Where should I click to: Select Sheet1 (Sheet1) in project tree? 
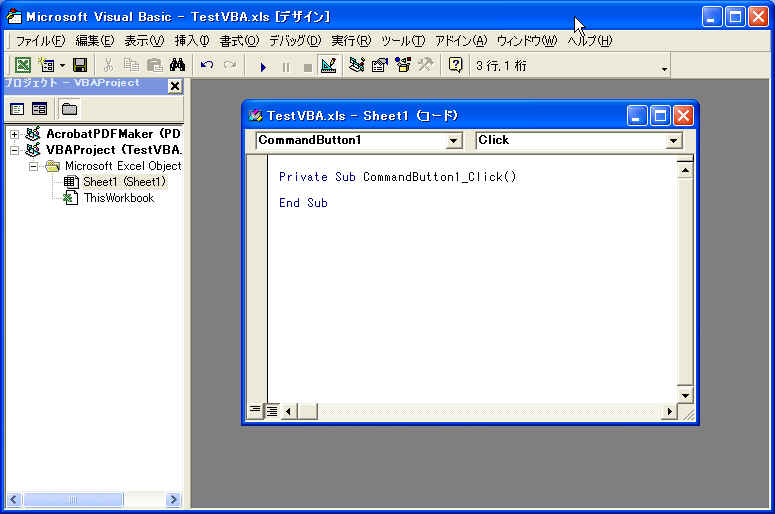tap(125, 182)
